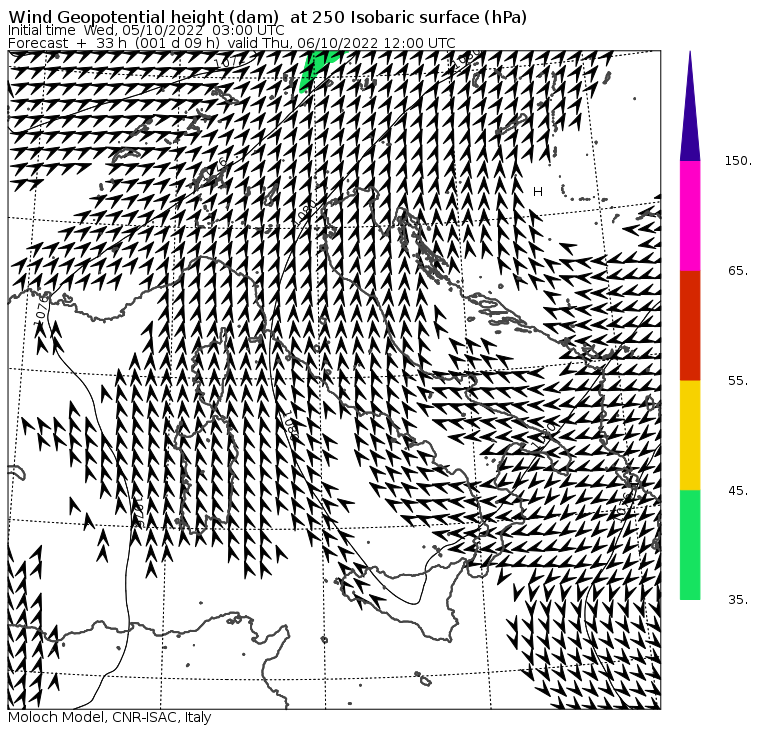This screenshot has width=760, height=731.
Task: Click the "H" high pressure marker
Action: (x=538, y=192)
